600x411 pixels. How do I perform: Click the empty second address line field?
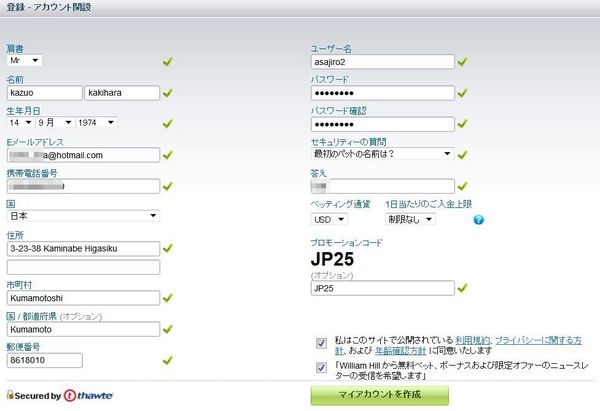coord(83,267)
